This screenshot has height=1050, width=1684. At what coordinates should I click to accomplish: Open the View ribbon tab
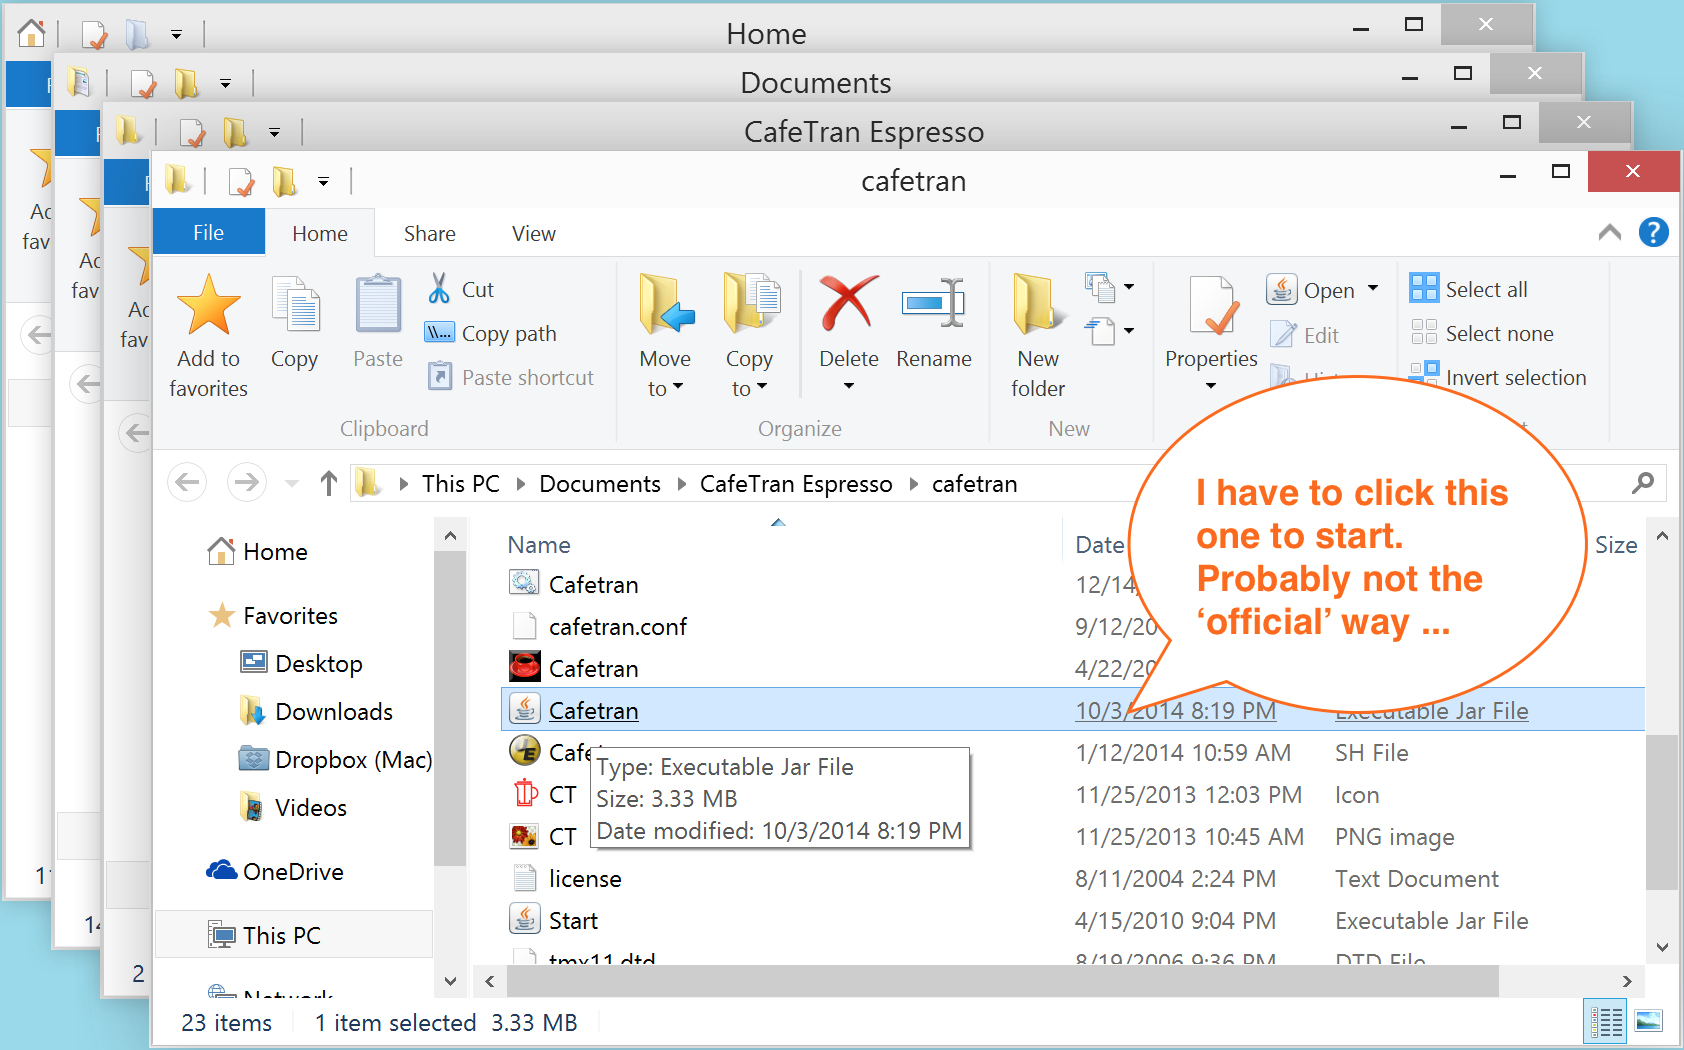pos(533,233)
